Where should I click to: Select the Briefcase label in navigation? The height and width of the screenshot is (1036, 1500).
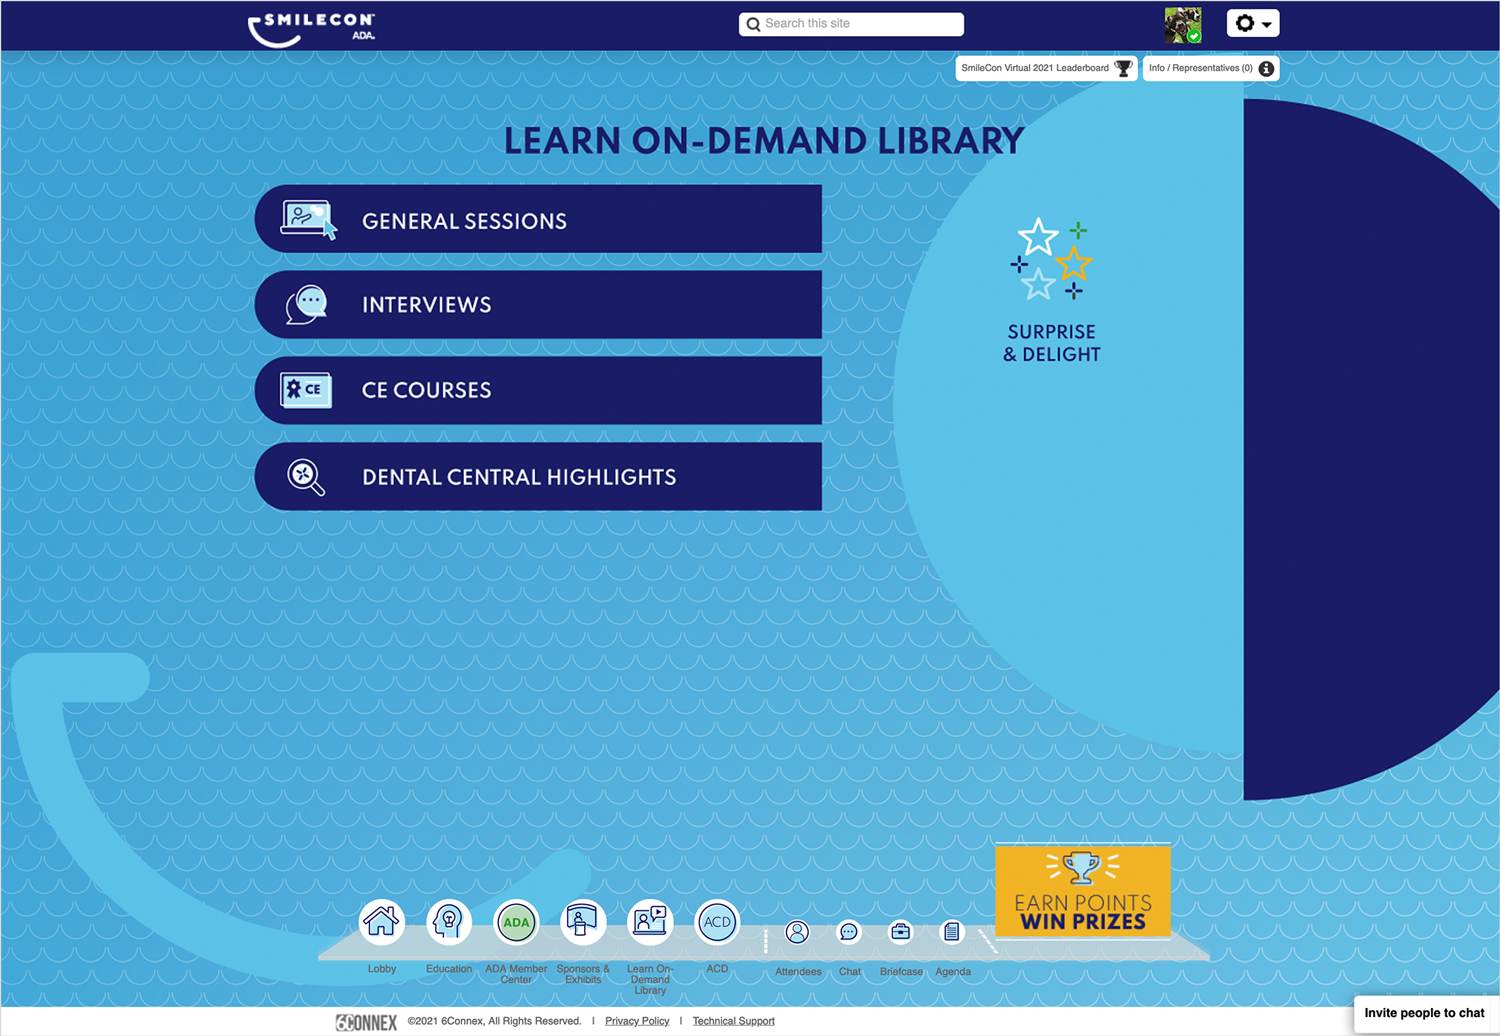coord(901,972)
